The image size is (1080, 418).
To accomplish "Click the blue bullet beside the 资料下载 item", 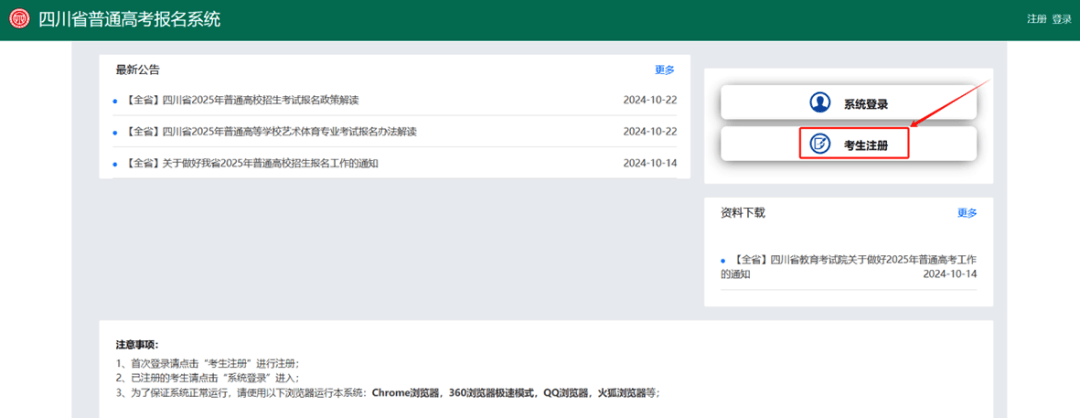I will (723, 260).
